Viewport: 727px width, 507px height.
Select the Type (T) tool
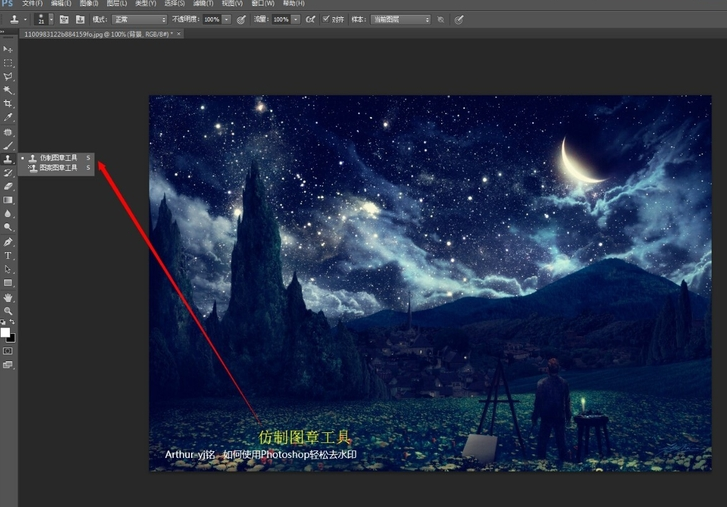tap(8, 256)
